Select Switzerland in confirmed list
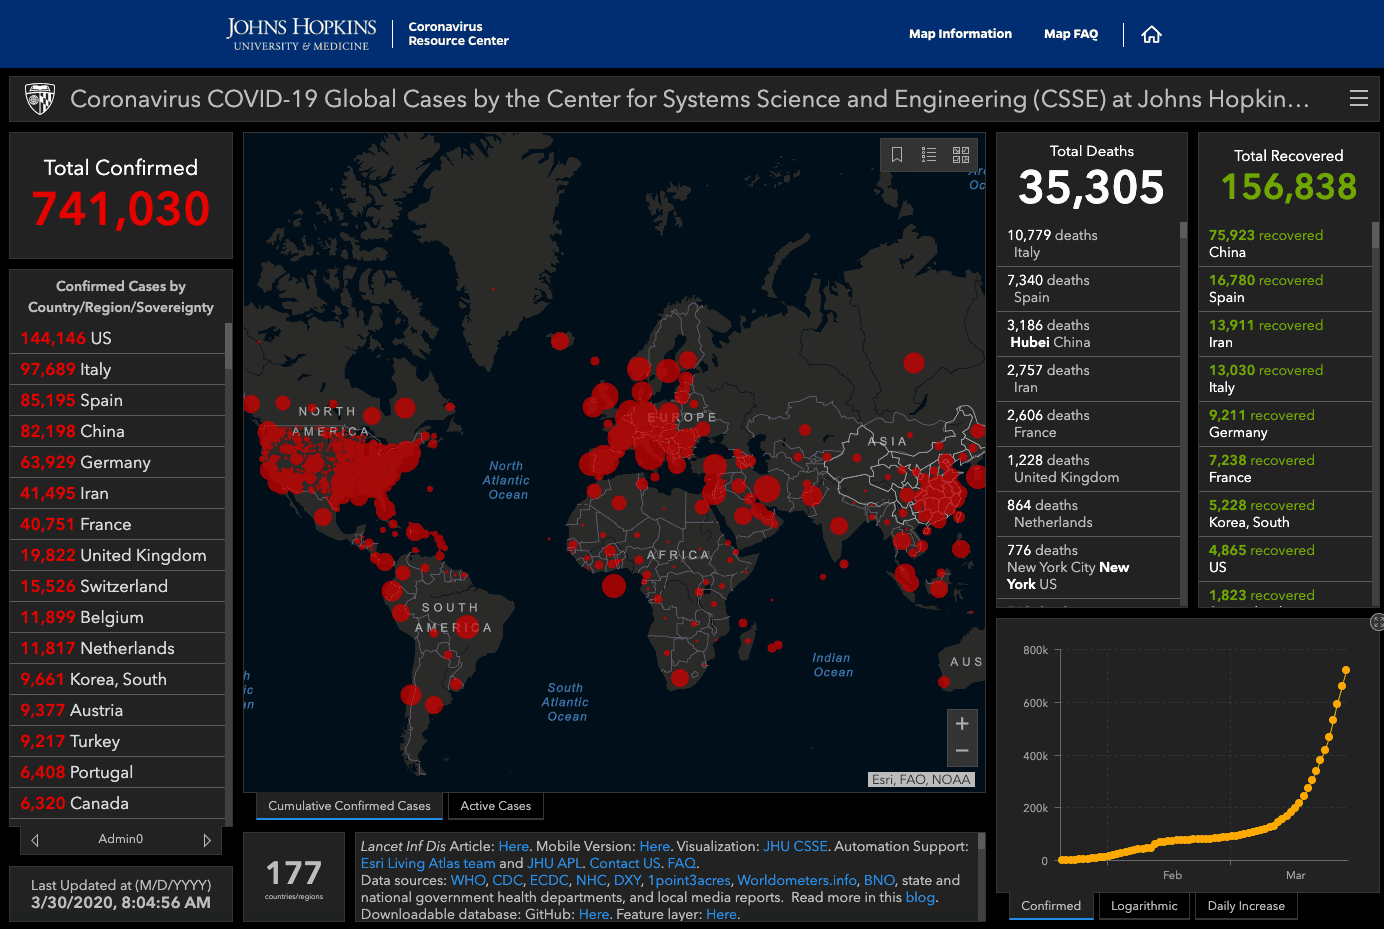 pyautogui.click(x=117, y=586)
